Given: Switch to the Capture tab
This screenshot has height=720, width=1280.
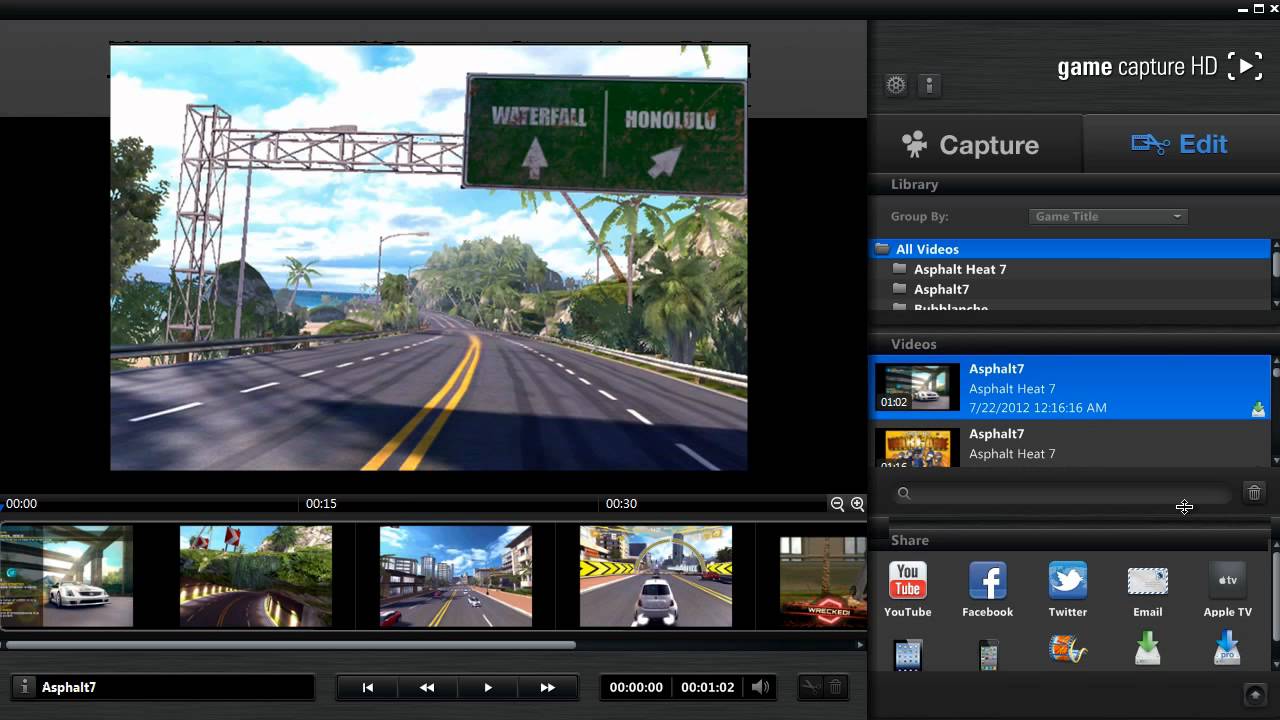Looking at the screenshot, I should tap(976, 144).
